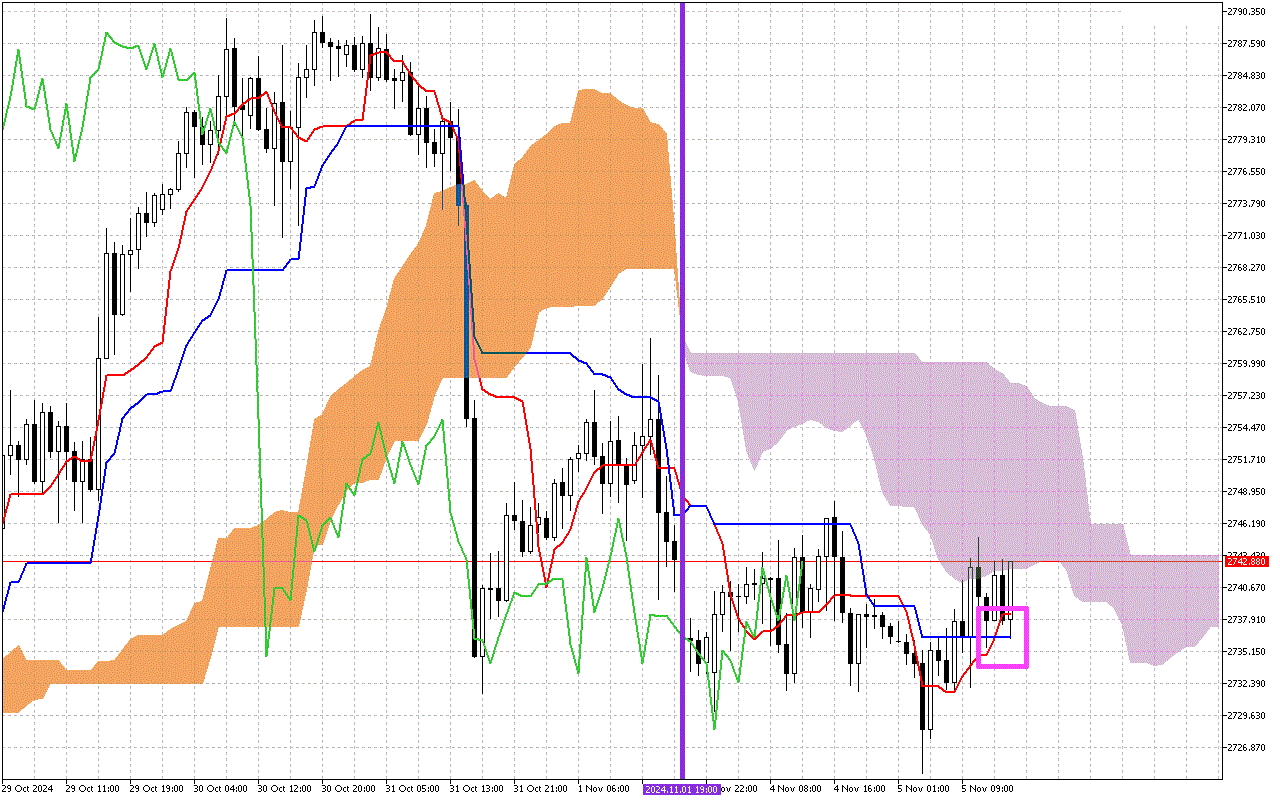This screenshot has width=1280, height=800.
Task: Click the 2773.790 price scale label
Action: click(1246, 204)
